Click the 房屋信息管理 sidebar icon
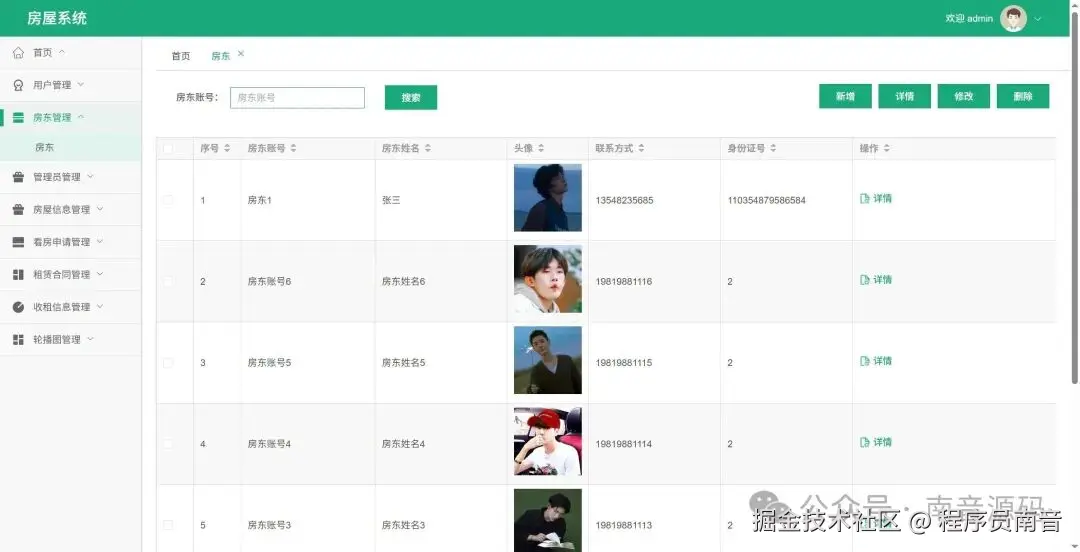The width and height of the screenshot is (1080, 552). click(19, 209)
